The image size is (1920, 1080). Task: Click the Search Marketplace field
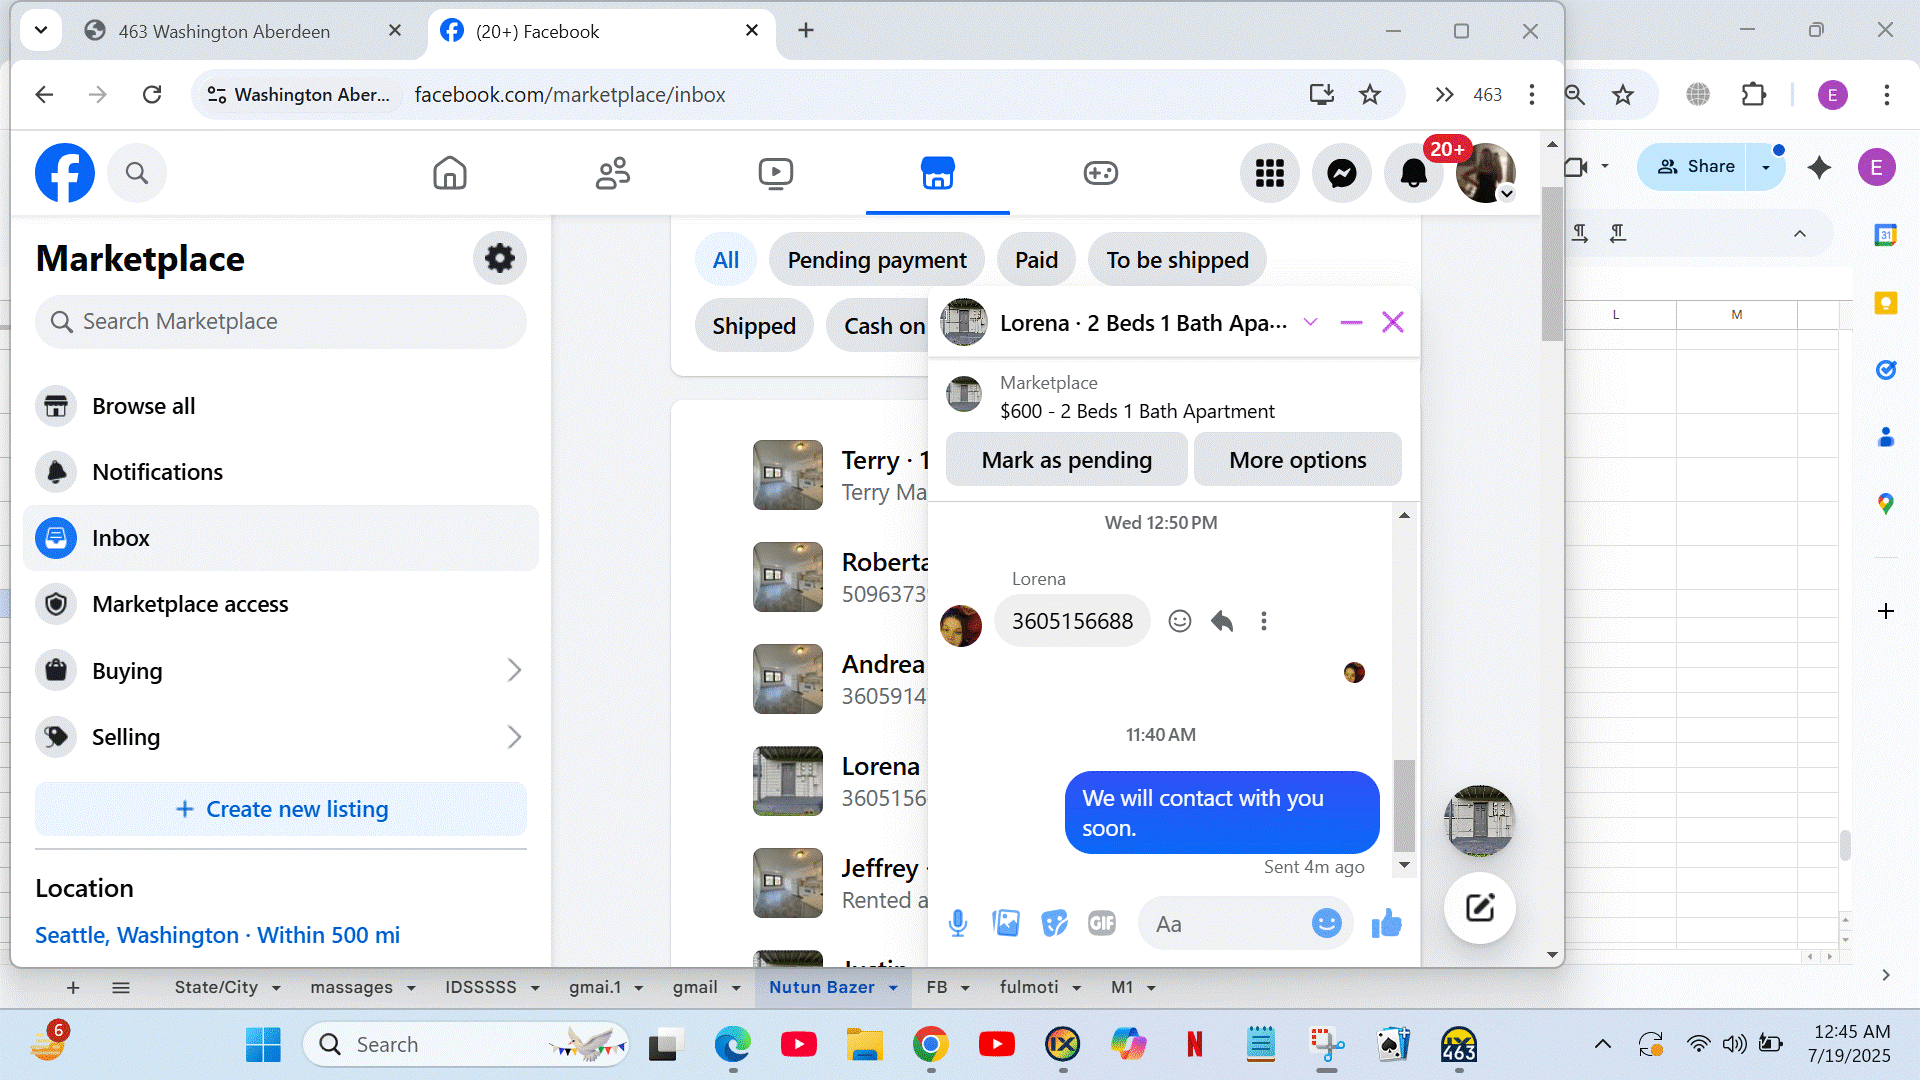point(281,322)
